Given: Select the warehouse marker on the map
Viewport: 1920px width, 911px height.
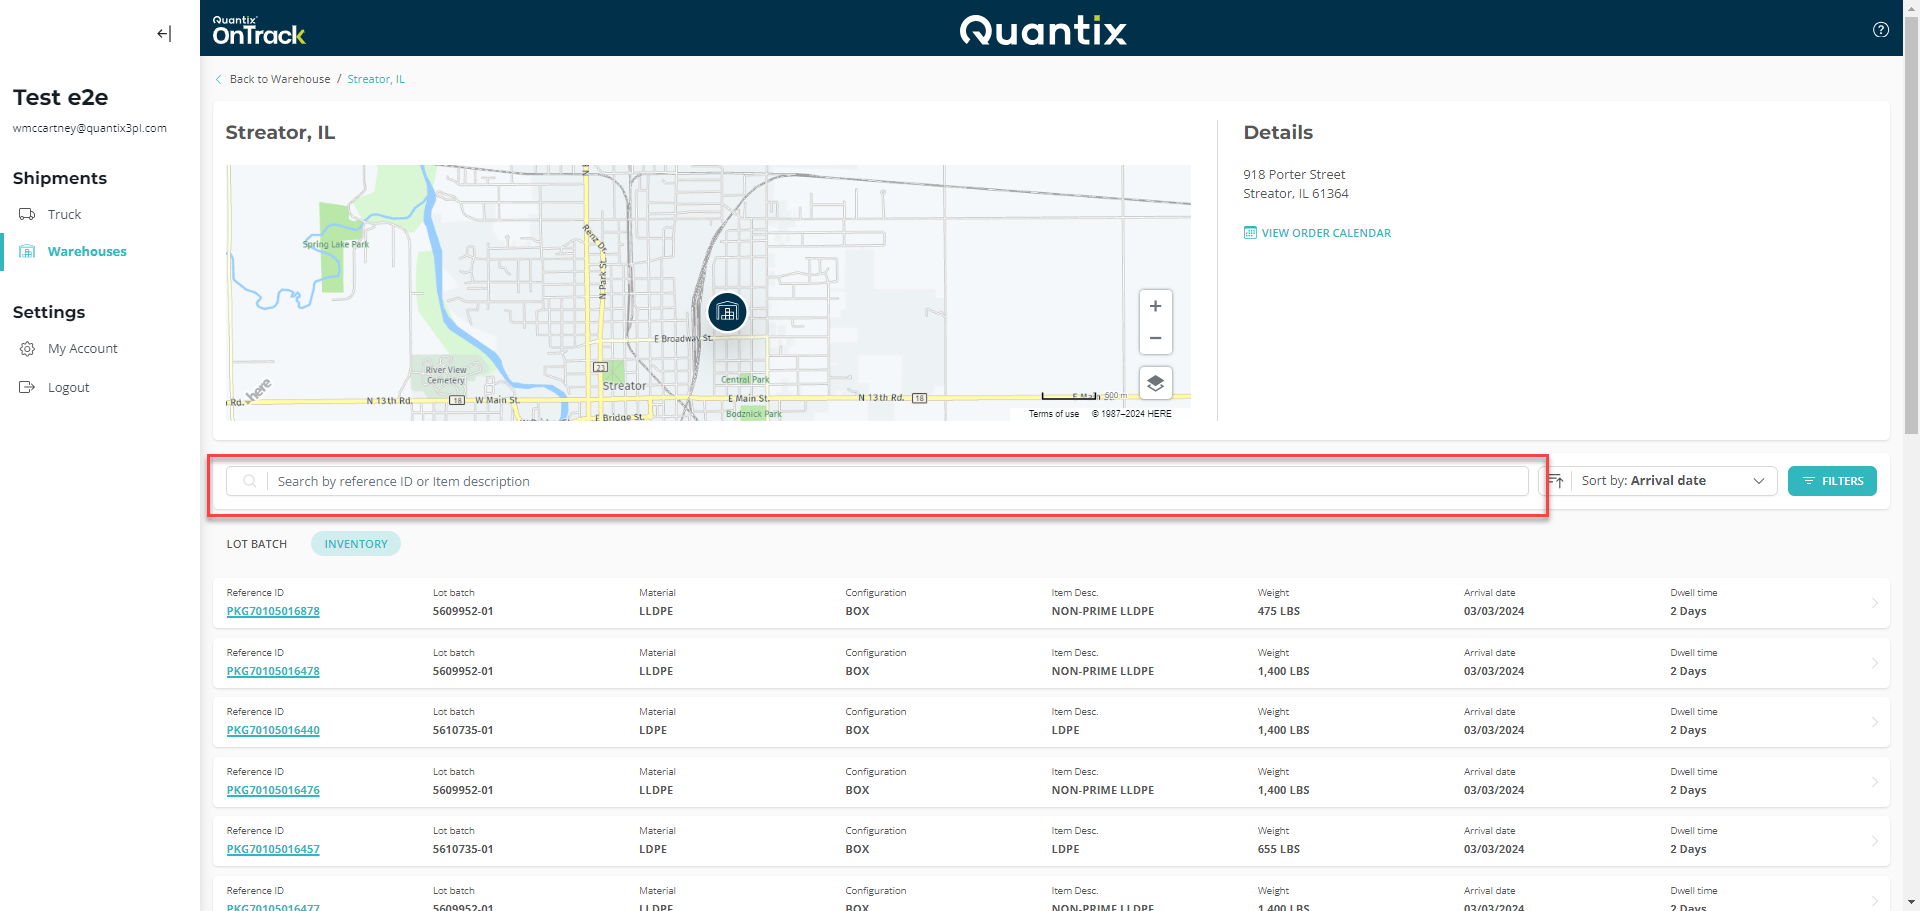Looking at the screenshot, I should tap(727, 311).
